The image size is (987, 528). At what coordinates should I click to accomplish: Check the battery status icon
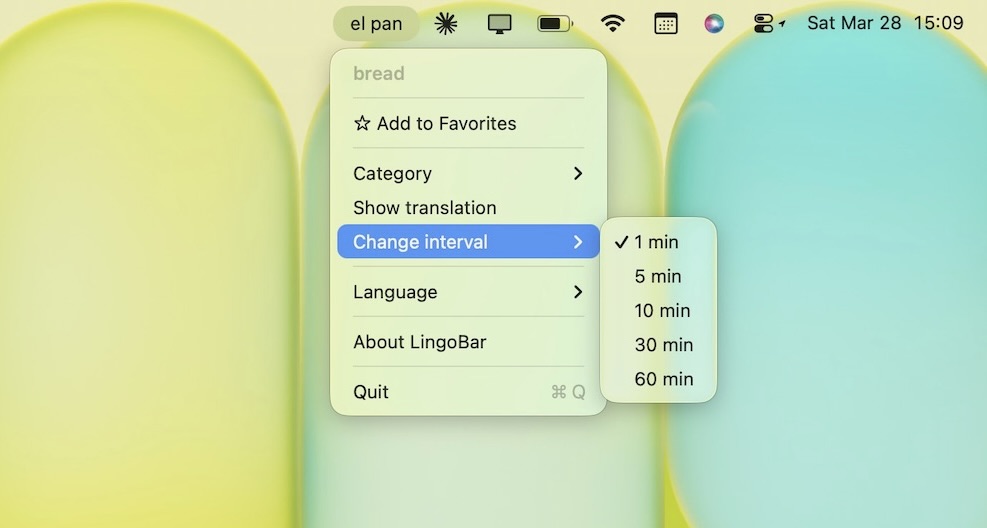click(555, 24)
